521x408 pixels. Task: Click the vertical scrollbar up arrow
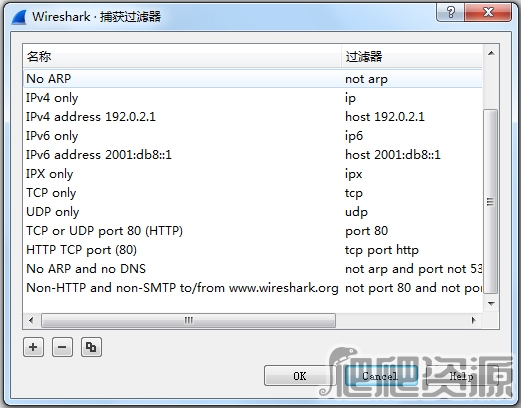(491, 53)
